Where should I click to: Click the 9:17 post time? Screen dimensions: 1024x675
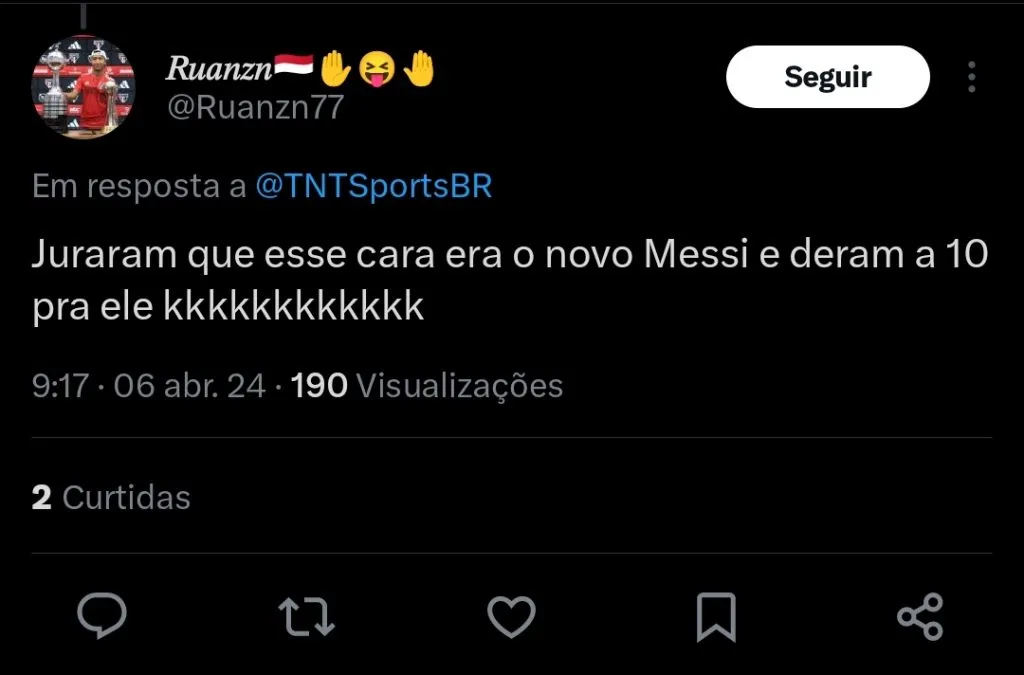[61, 386]
